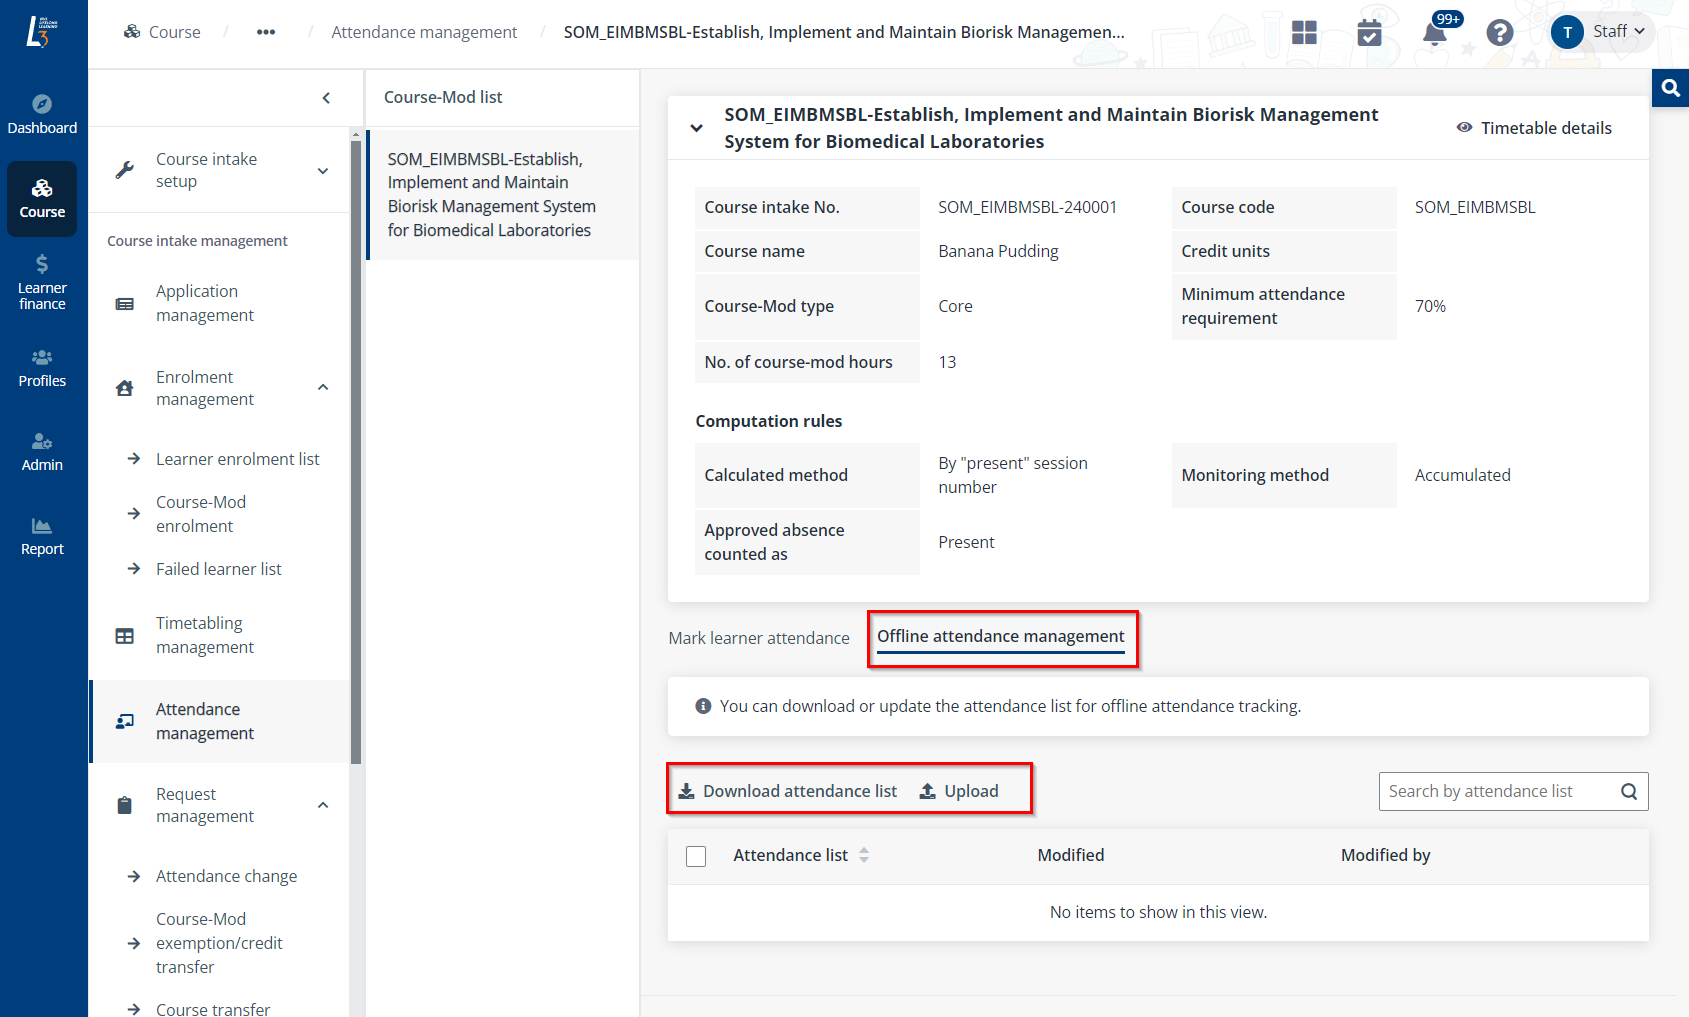Open the Report section

42,535
